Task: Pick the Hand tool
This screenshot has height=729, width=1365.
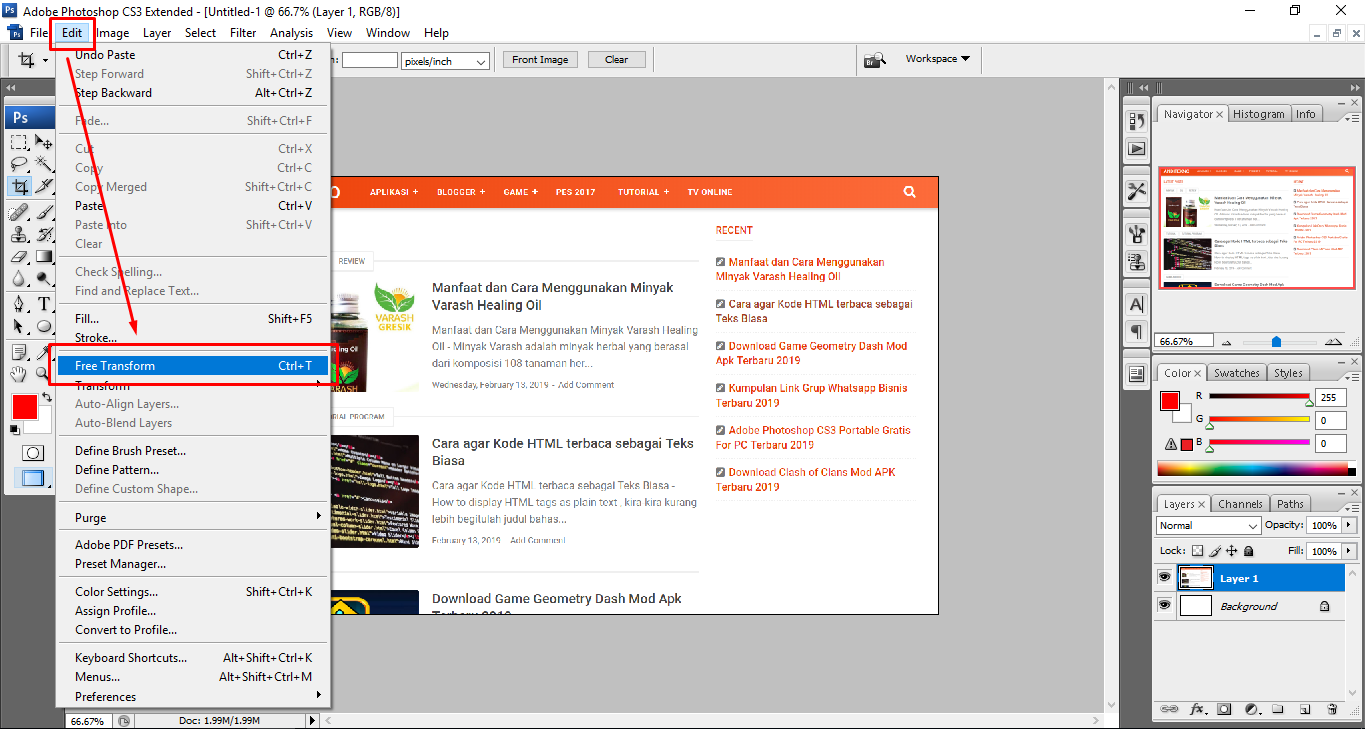Action: tap(19, 374)
